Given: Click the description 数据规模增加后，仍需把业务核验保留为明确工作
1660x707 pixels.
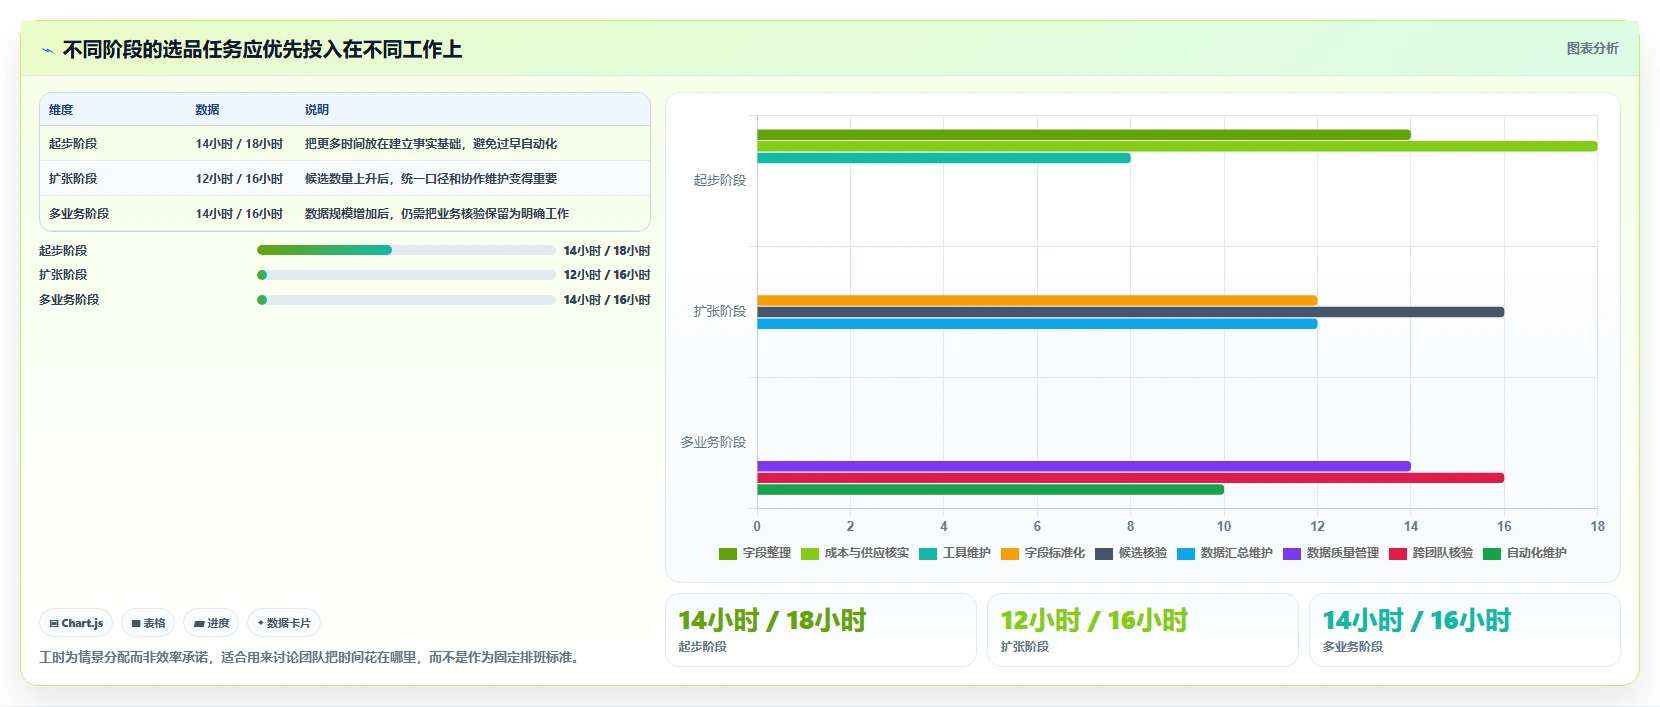Looking at the screenshot, I should coord(437,214).
